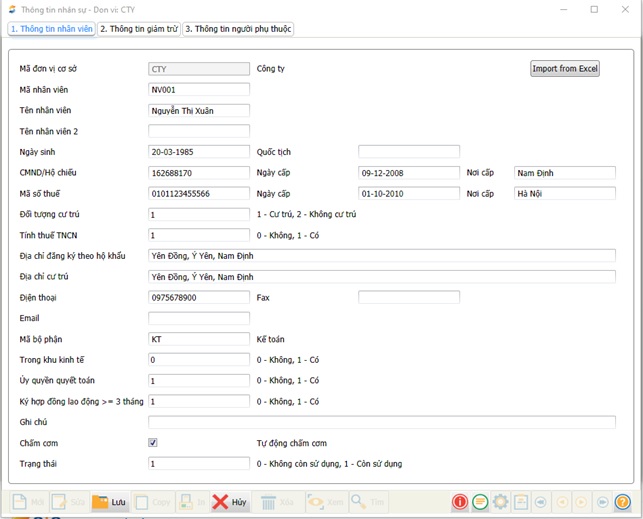
Task: Click the red information icon
Action: click(460, 502)
